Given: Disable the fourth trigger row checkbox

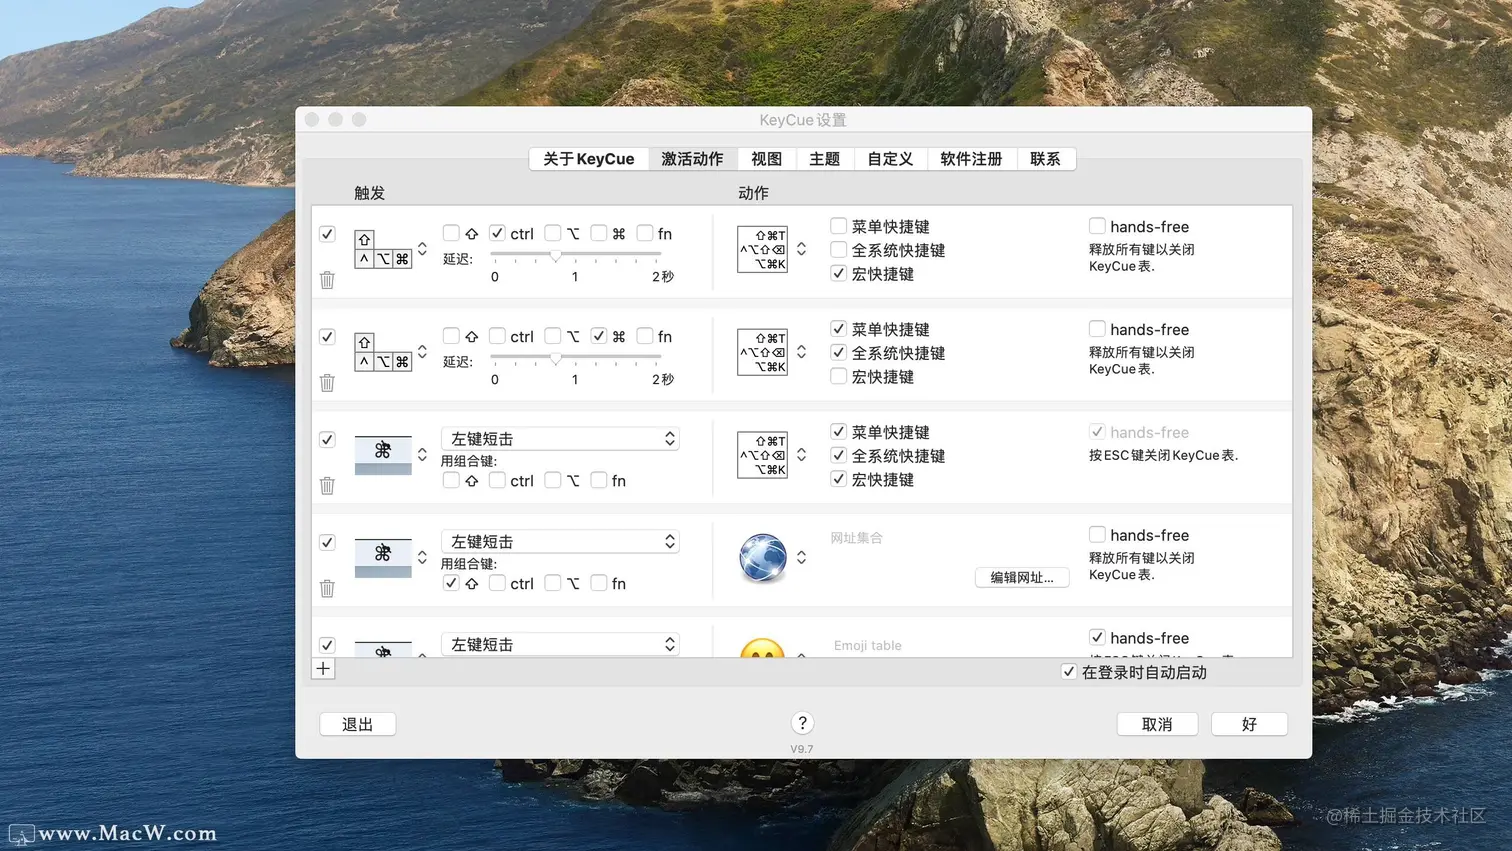Looking at the screenshot, I should pos(327,542).
